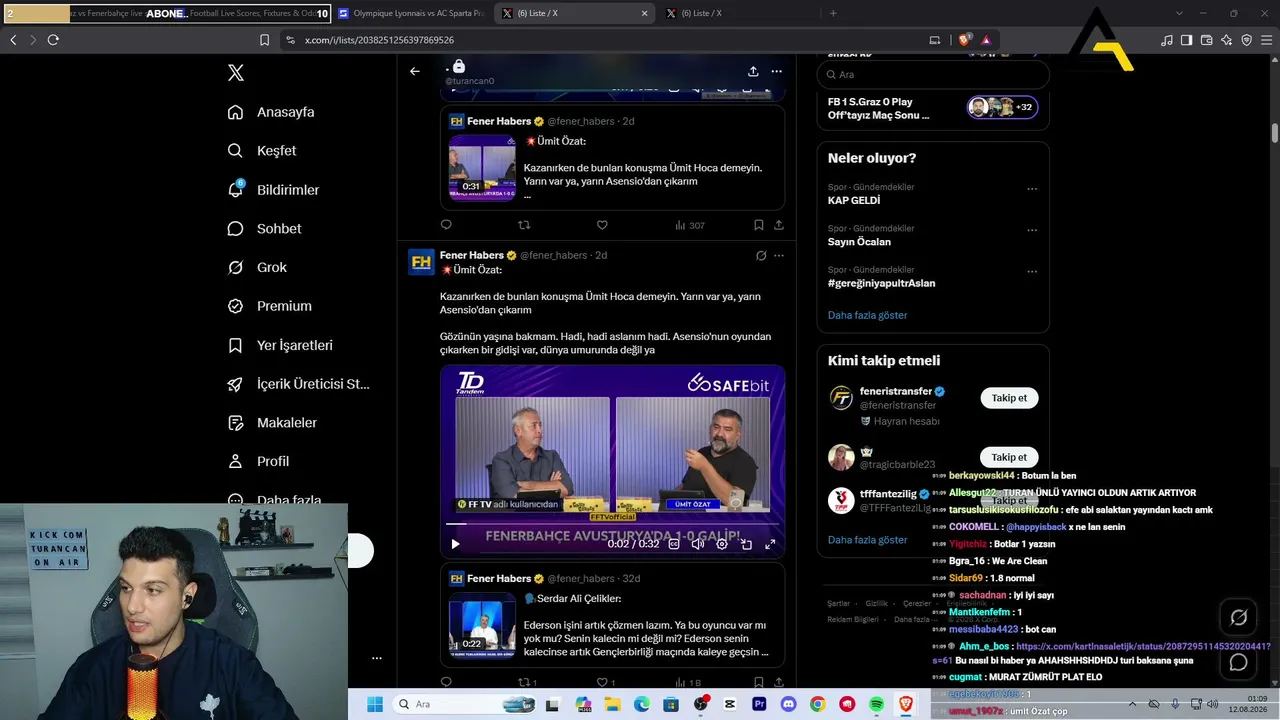The width and height of the screenshot is (1280, 720).
Task: Open the 0:31 quoted video thumbnail
Action: click(482, 167)
